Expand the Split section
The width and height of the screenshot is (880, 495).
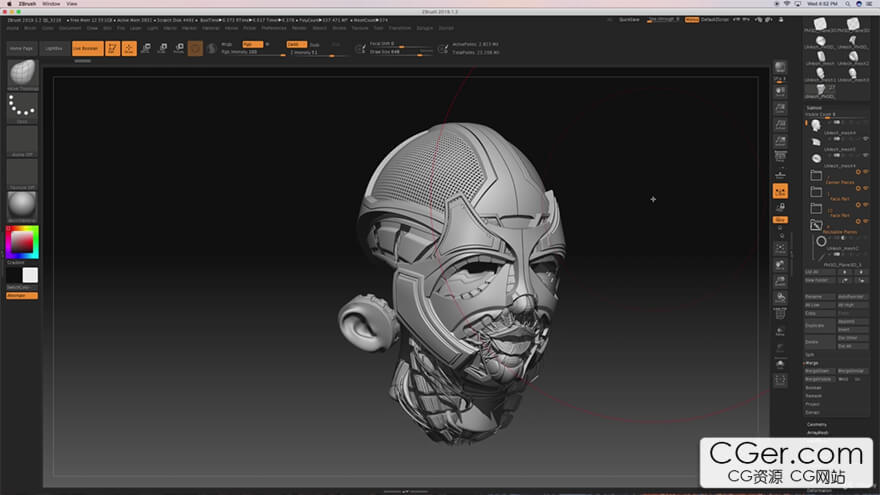coord(810,355)
